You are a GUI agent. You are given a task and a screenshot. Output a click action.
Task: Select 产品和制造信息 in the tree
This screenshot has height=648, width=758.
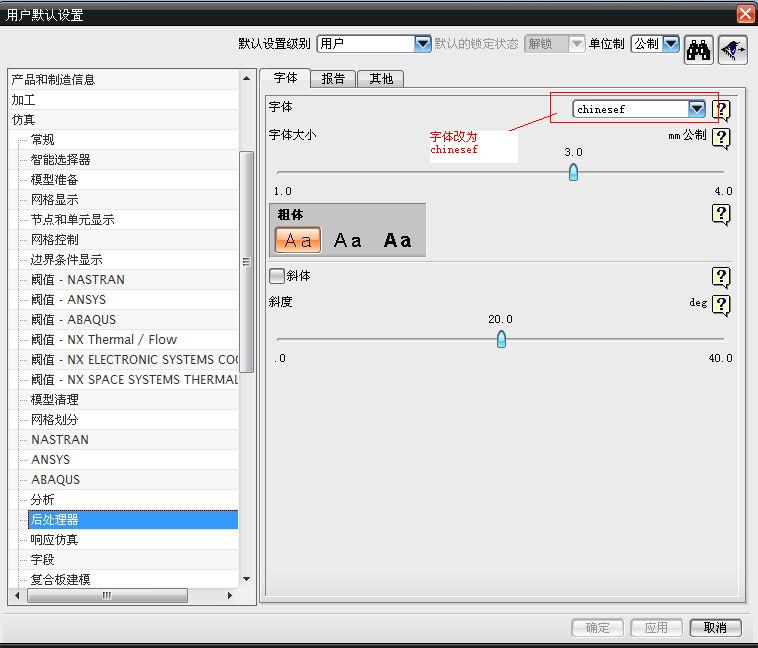[53, 79]
